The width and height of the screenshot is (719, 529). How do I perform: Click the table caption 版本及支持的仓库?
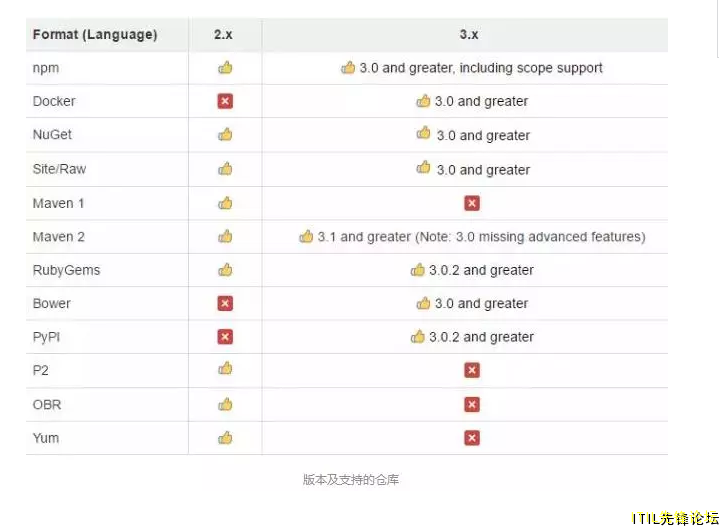click(351, 480)
